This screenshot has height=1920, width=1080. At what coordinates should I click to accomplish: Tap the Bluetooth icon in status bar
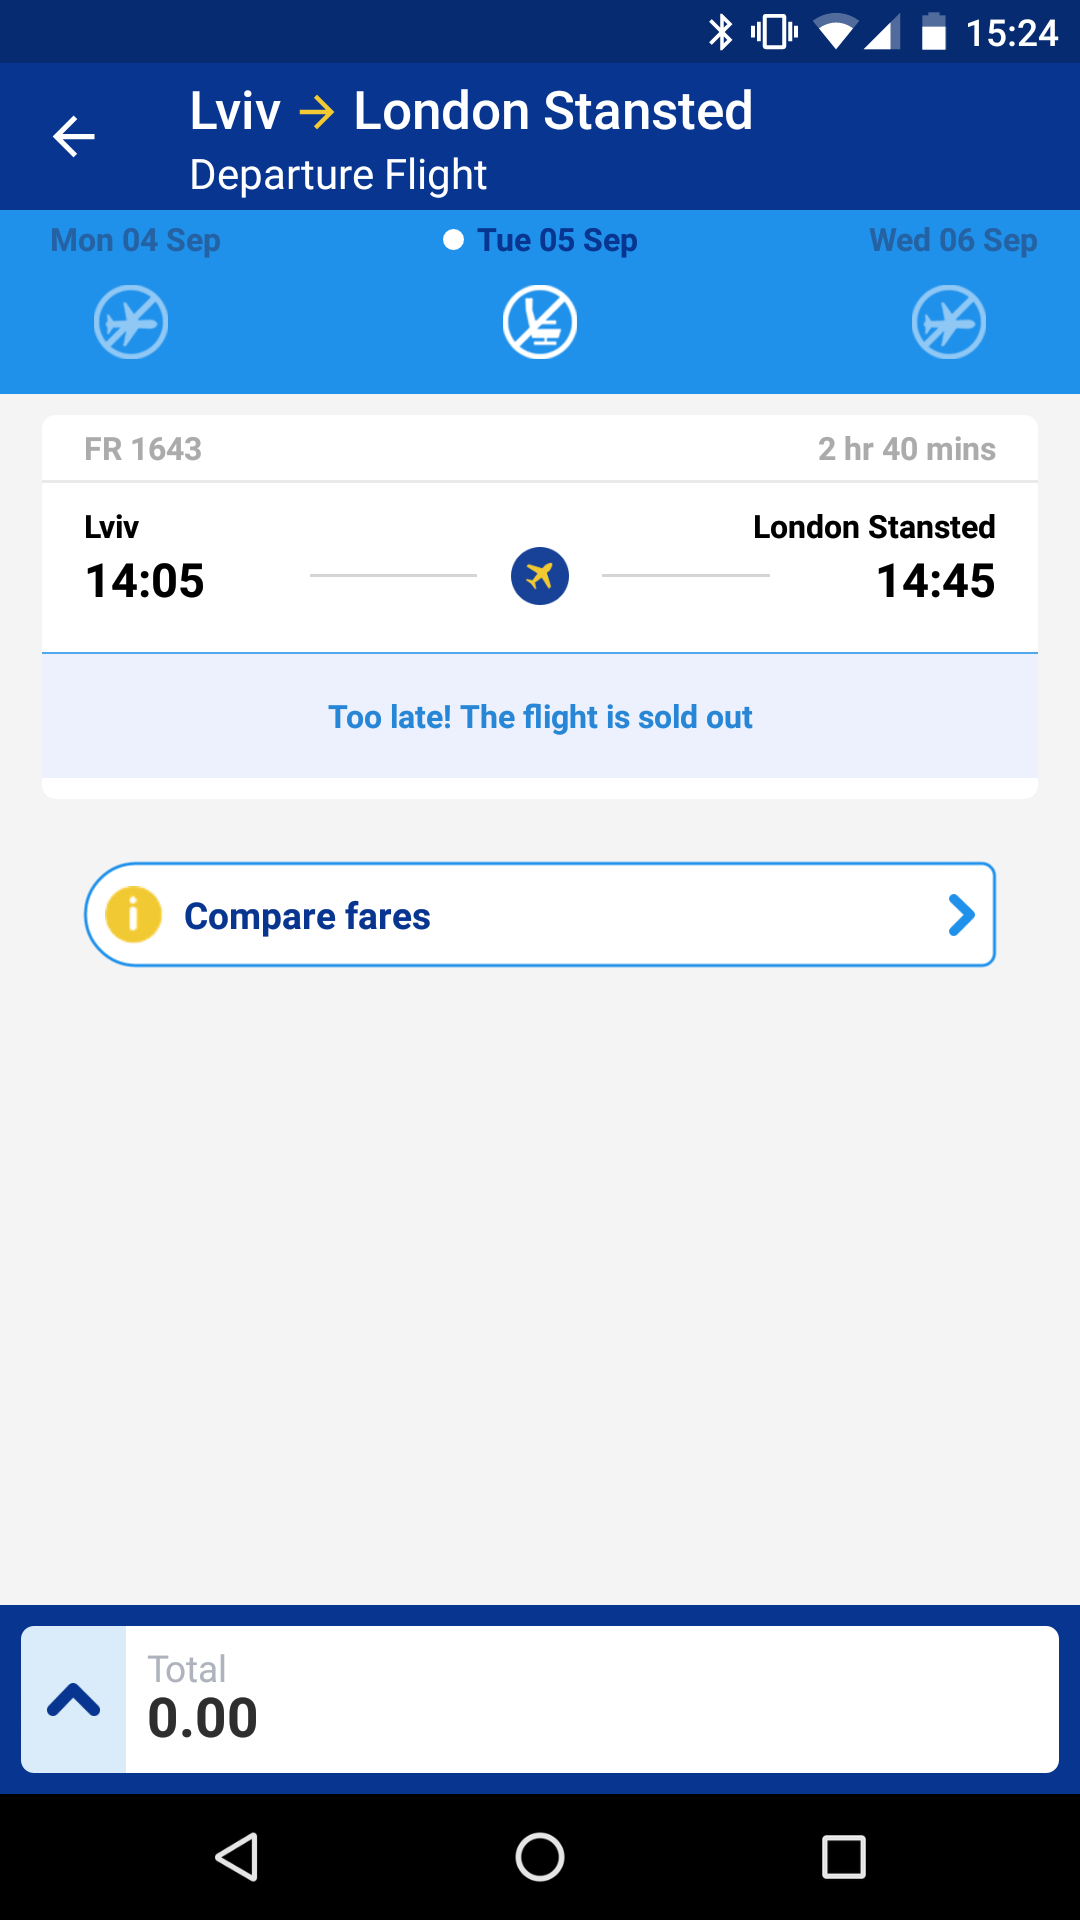[x=720, y=32]
